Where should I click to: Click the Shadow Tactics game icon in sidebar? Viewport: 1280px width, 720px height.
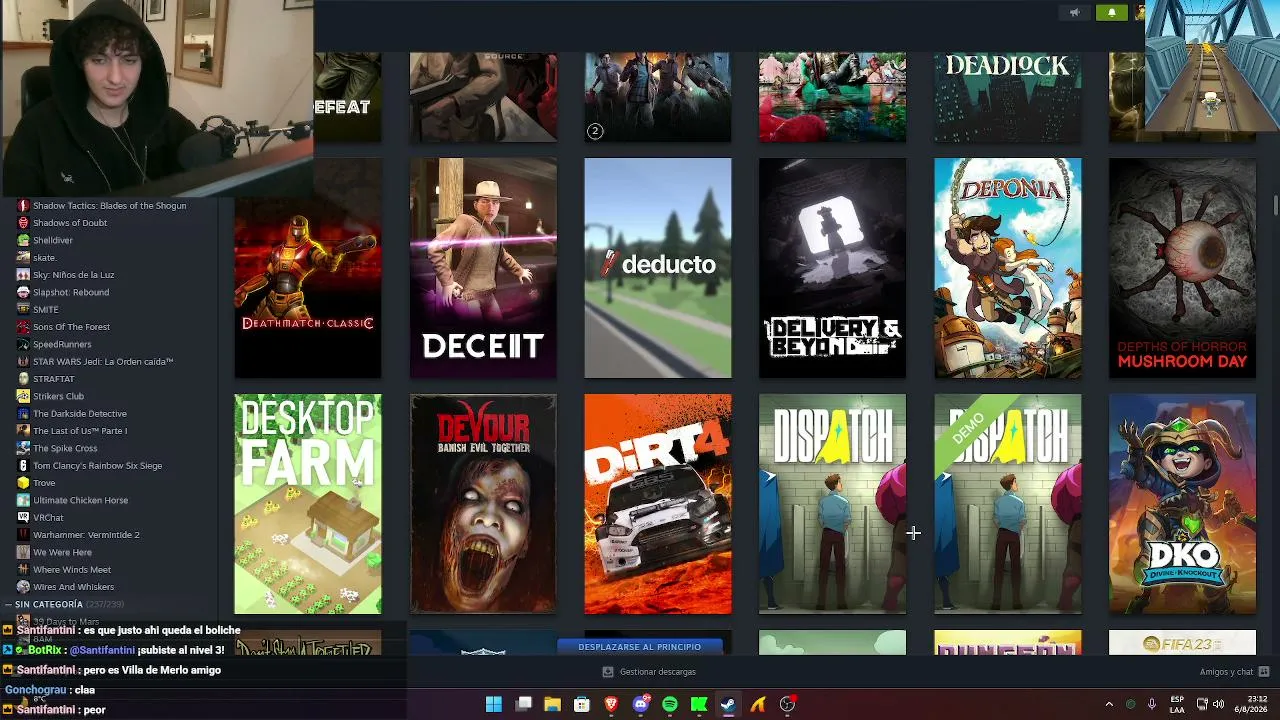point(23,206)
